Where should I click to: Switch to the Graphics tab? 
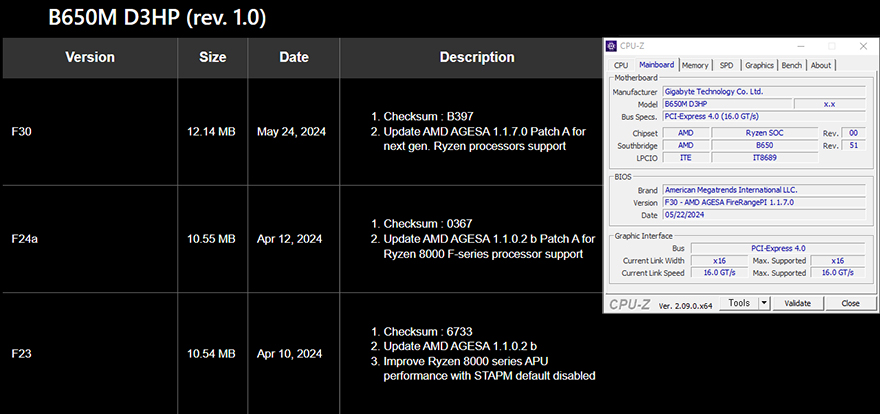click(x=759, y=65)
